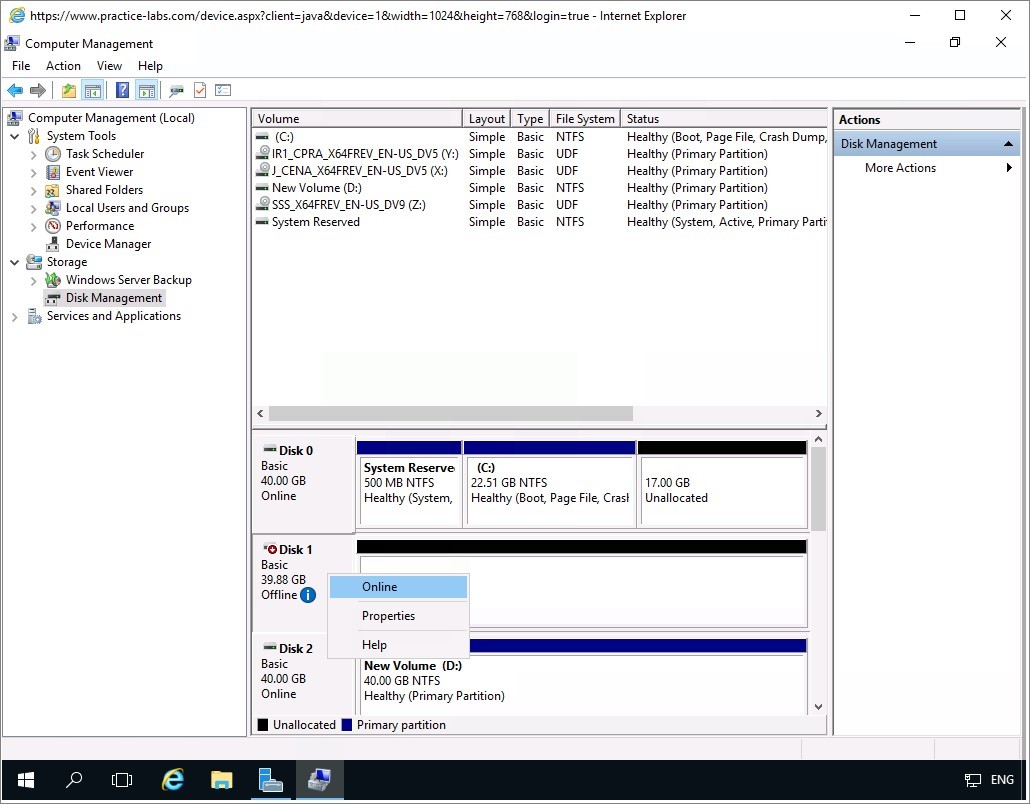Open File Explorer from the taskbar
1030x804 pixels.
pyautogui.click(x=221, y=780)
